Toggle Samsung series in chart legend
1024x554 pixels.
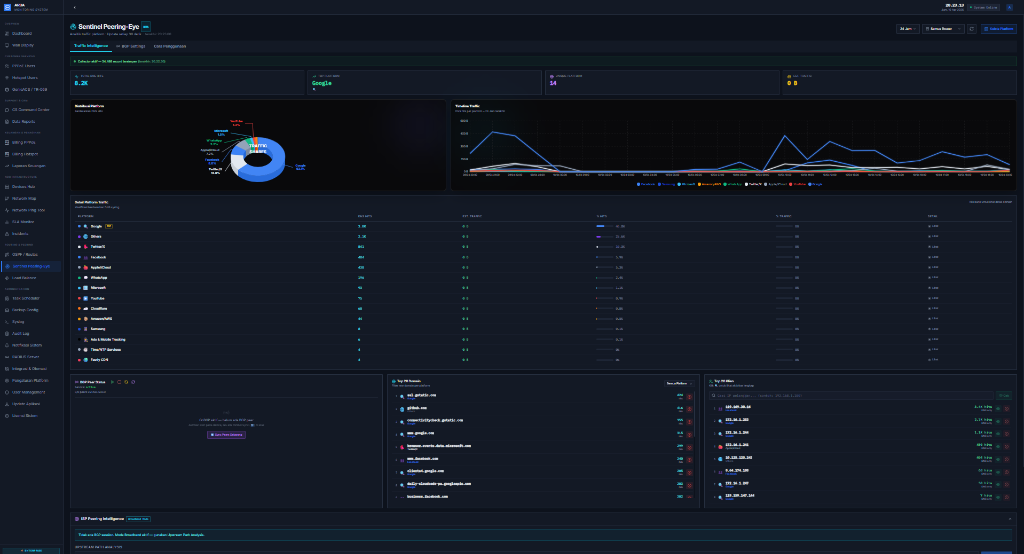point(666,184)
